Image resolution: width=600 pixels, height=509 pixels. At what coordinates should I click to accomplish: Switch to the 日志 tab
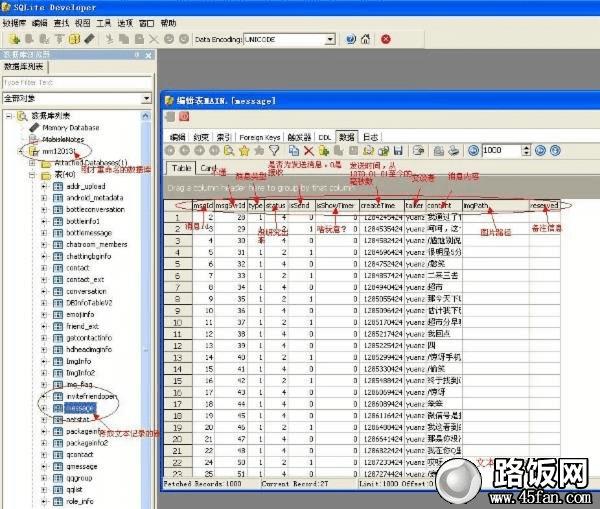click(x=370, y=137)
